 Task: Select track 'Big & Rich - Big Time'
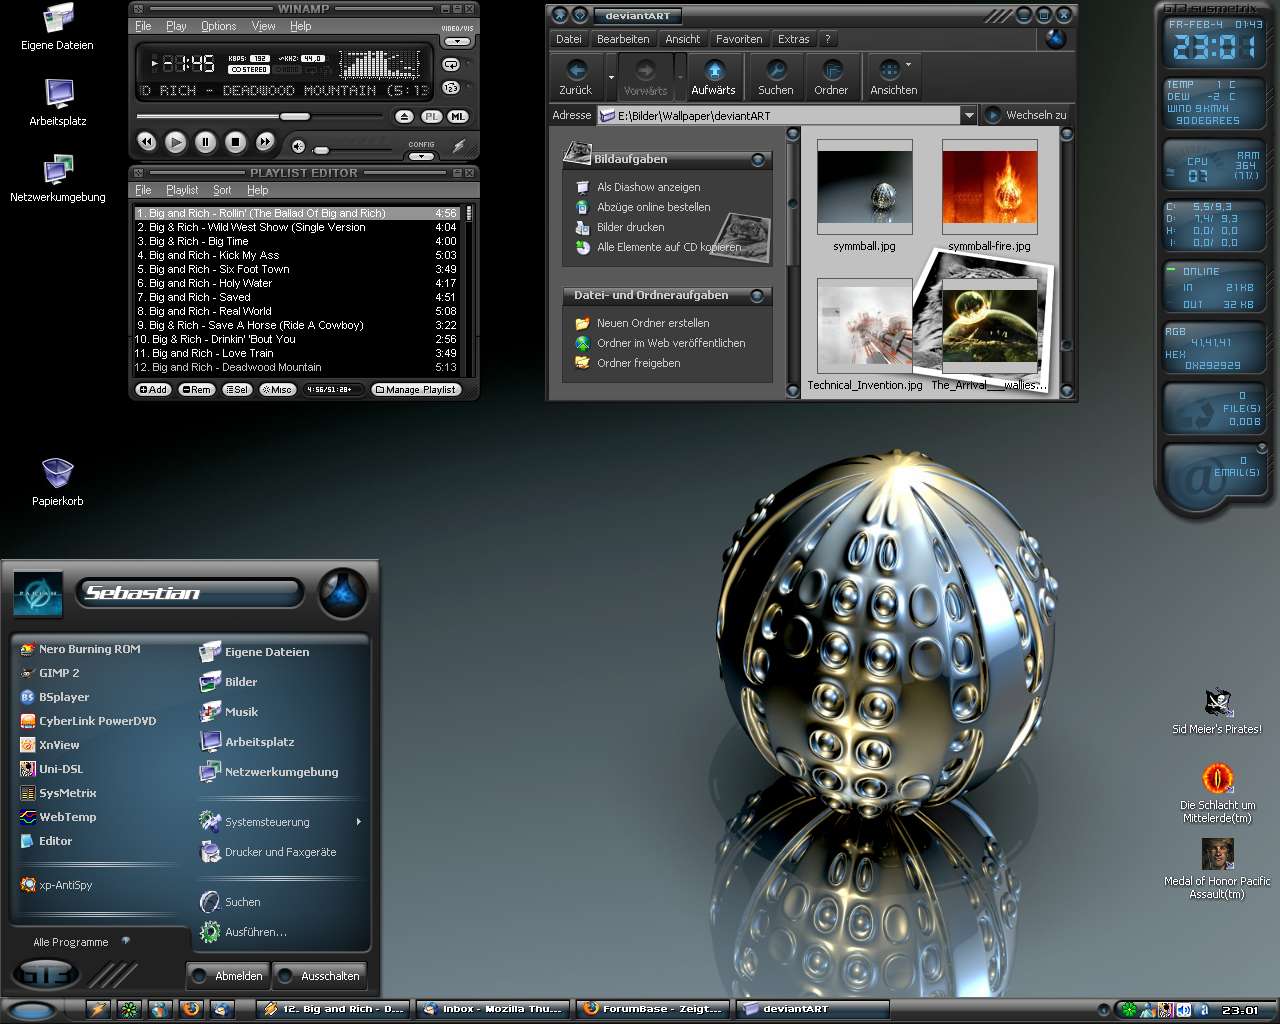296,241
